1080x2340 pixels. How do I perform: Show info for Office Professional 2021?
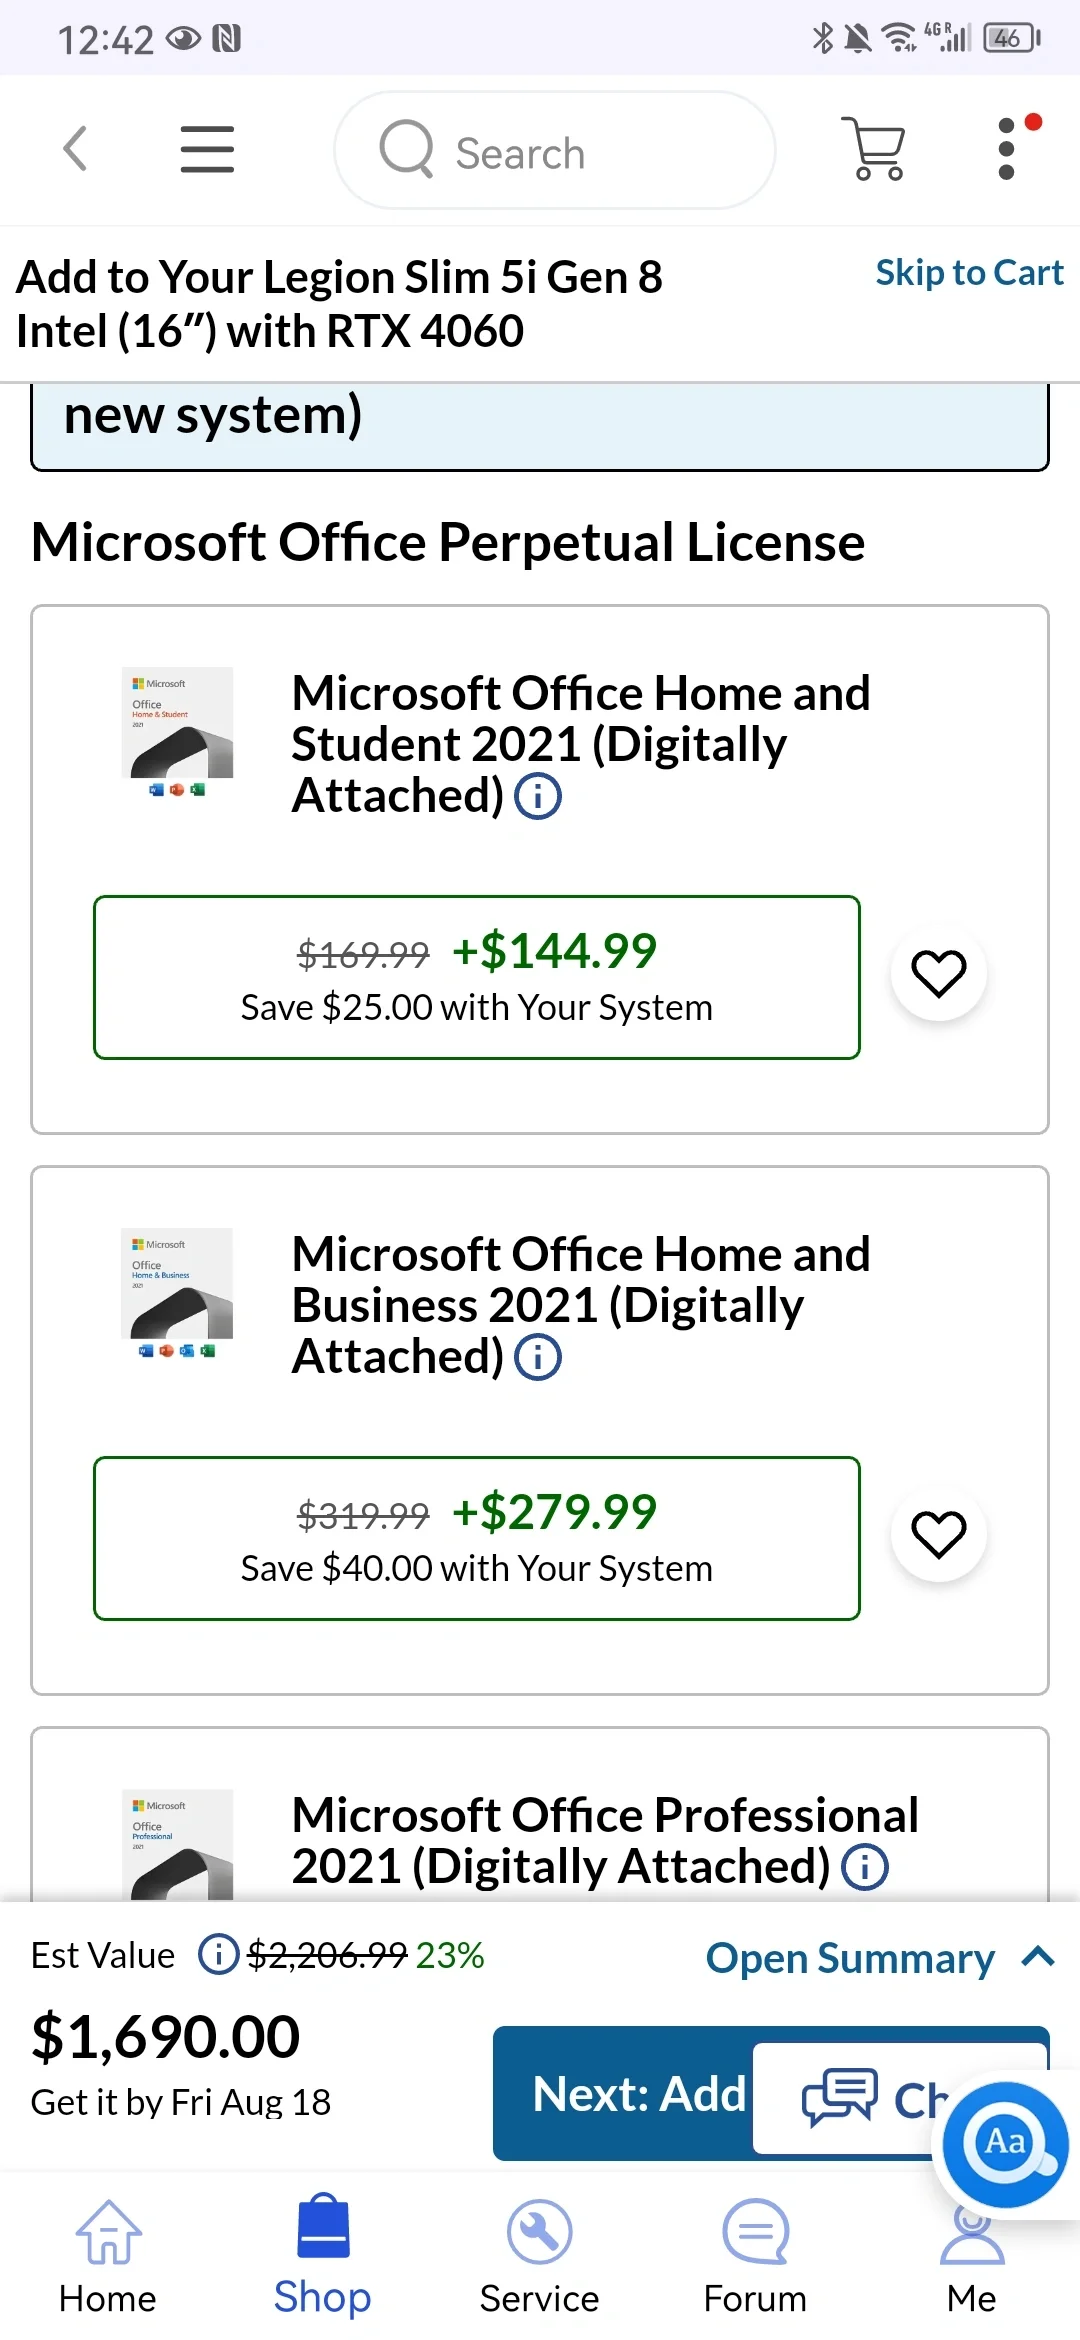point(865,1867)
